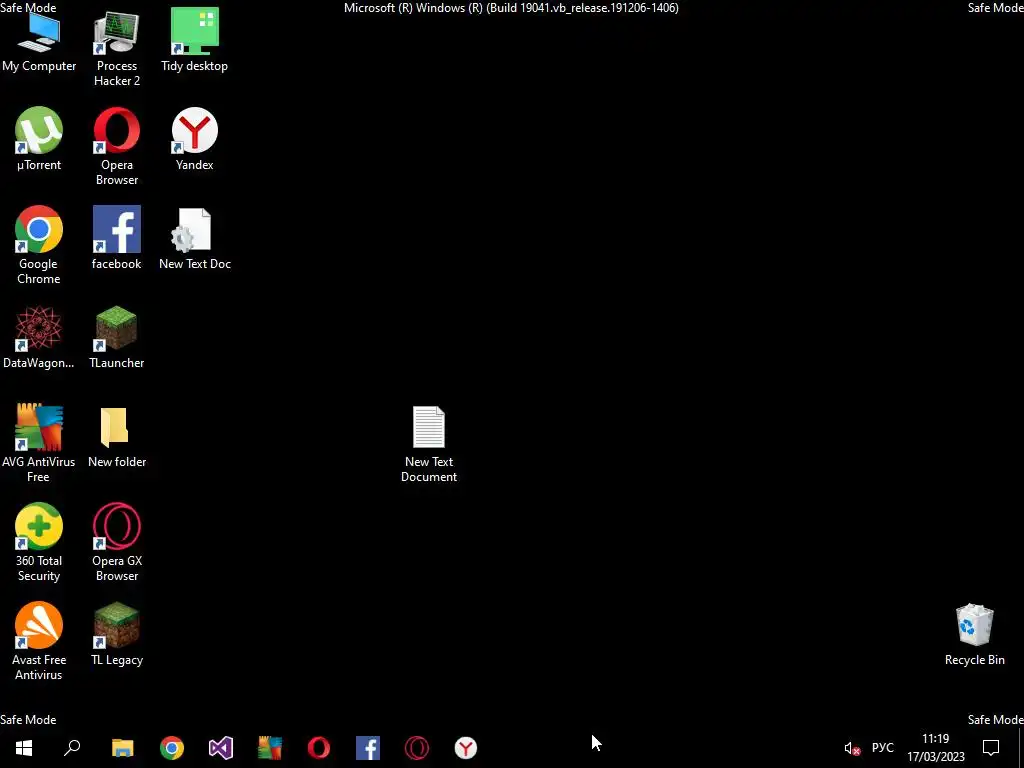
Task: Open facebook desktop shortcut
Action: pyautogui.click(x=117, y=239)
